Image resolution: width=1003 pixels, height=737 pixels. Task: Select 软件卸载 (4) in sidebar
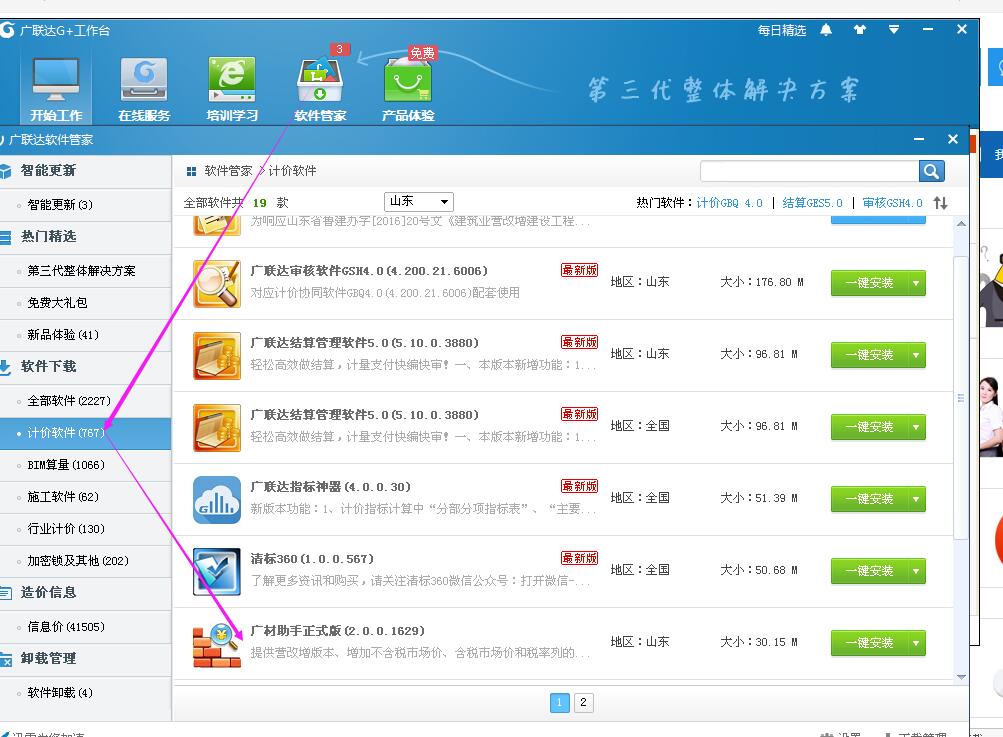click(x=85, y=693)
